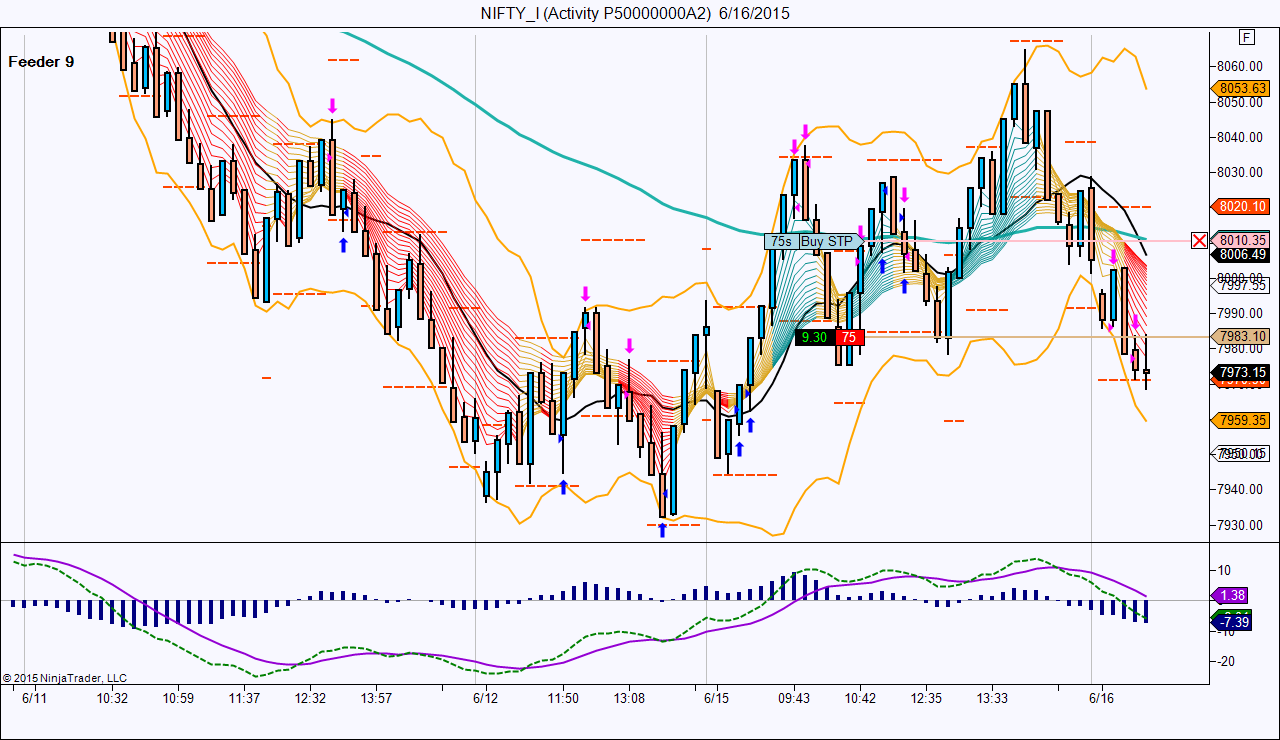
Task: Select the Buy STP order label
Action: tap(827, 241)
